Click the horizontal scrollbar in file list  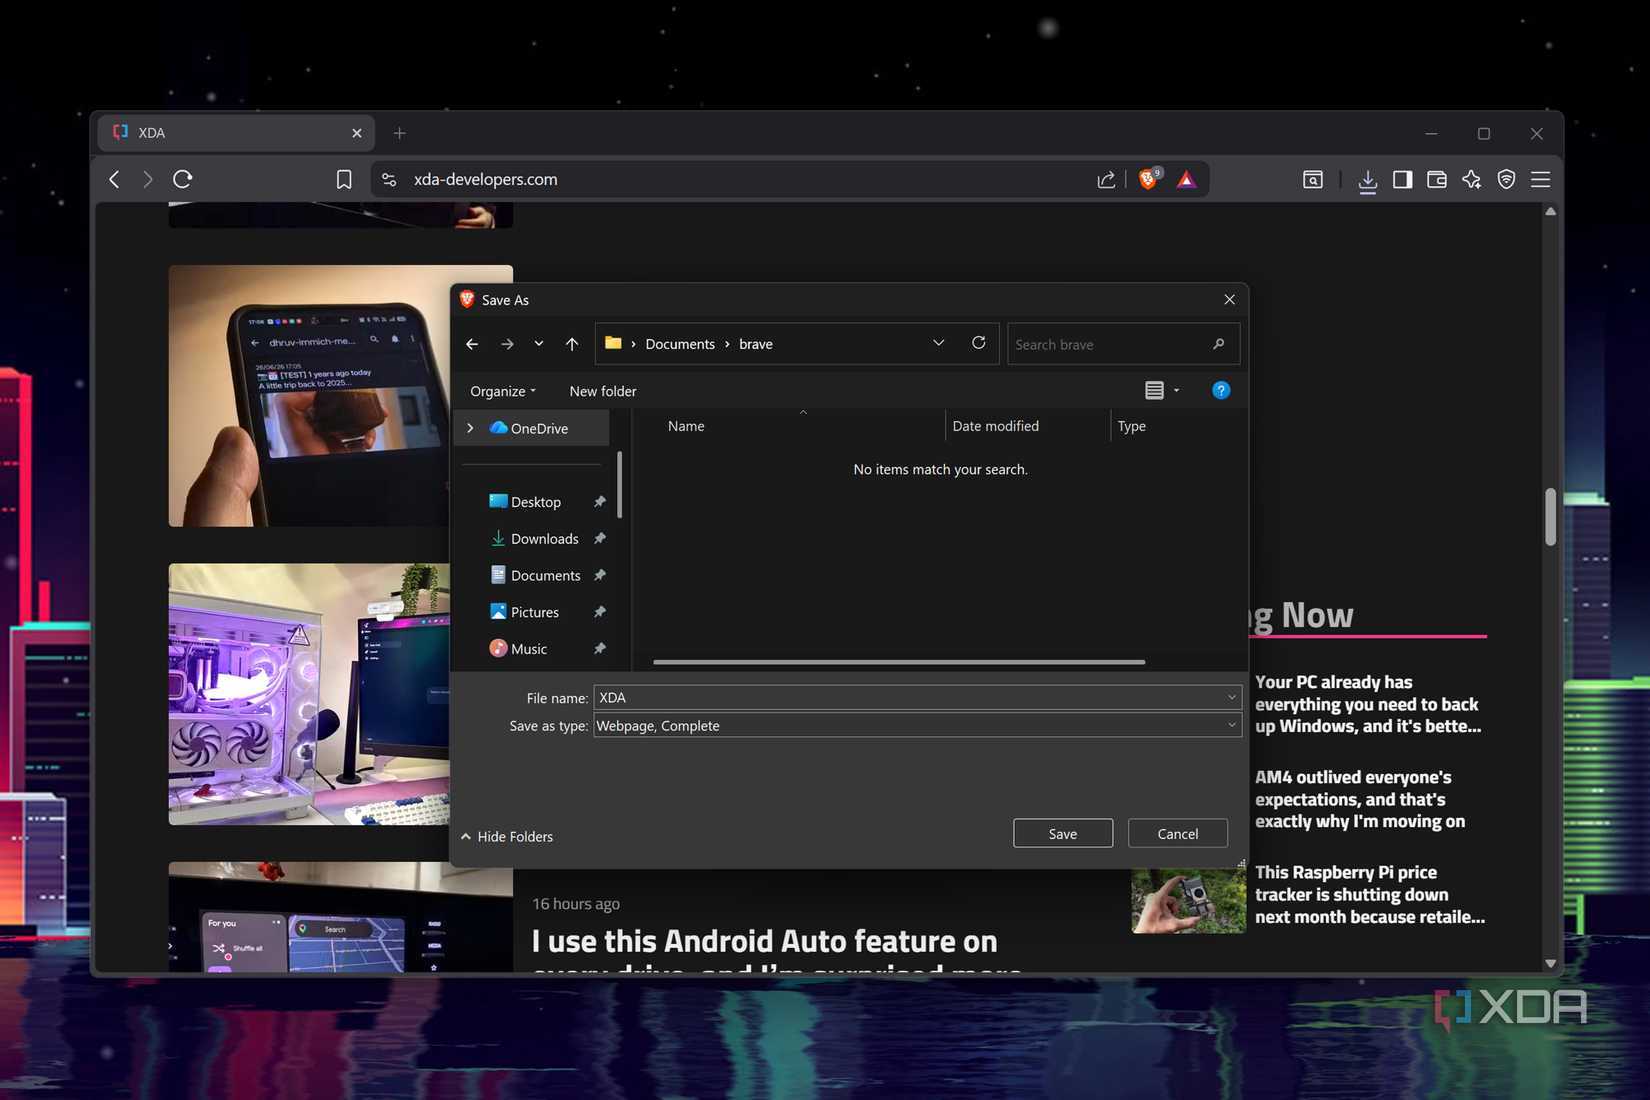point(898,662)
